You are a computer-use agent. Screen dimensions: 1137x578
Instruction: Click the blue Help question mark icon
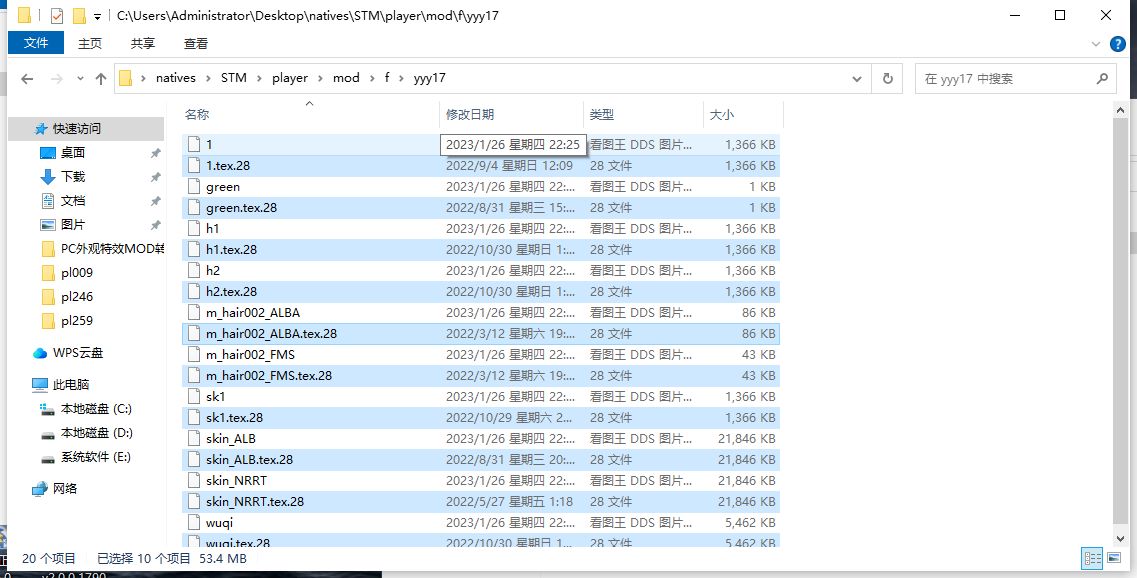[1117, 43]
